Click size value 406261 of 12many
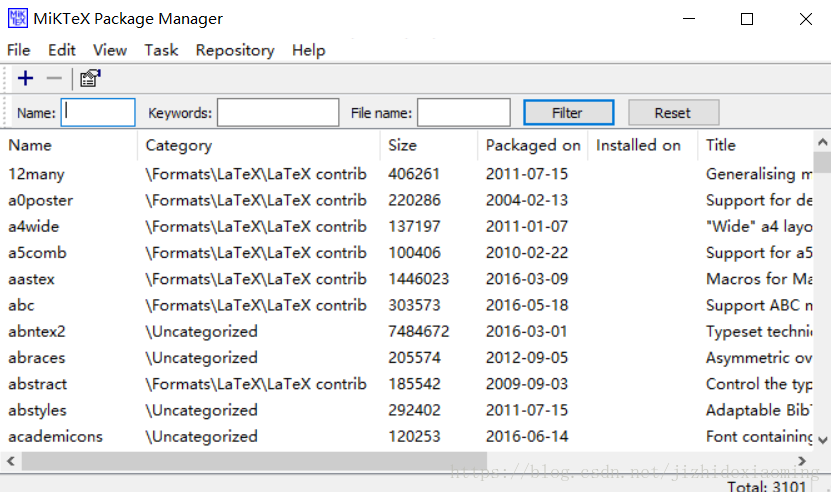Image resolution: width=831 pixels, height=492 pixels. click(x=414, y=174)
